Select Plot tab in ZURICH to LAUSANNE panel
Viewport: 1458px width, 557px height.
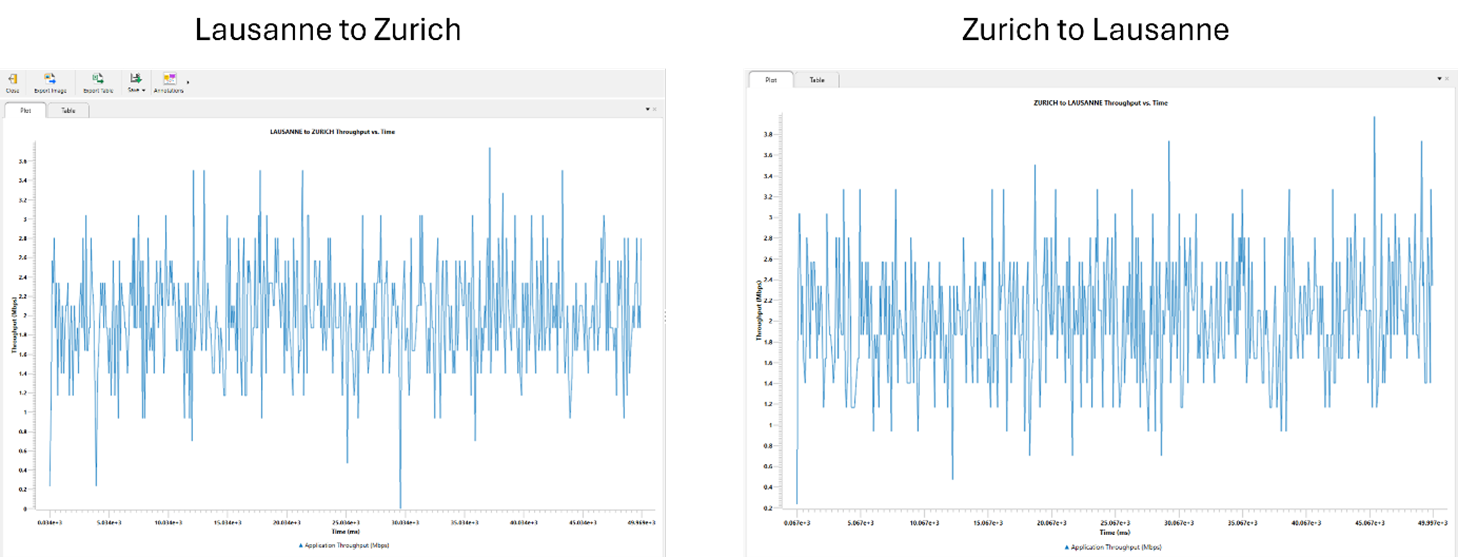coord(771,80)
